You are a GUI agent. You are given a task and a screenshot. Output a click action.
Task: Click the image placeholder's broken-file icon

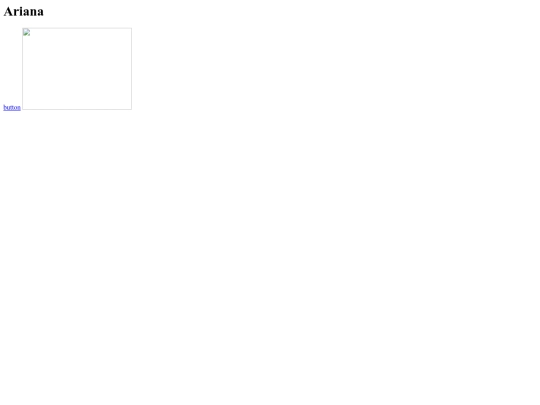point(27,33)
